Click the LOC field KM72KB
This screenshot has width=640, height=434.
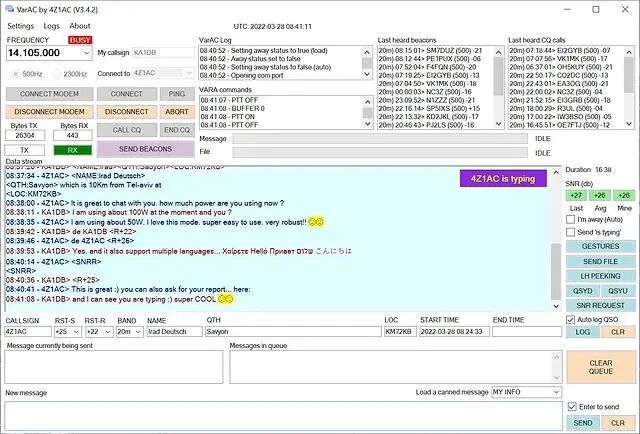(400, 332)
